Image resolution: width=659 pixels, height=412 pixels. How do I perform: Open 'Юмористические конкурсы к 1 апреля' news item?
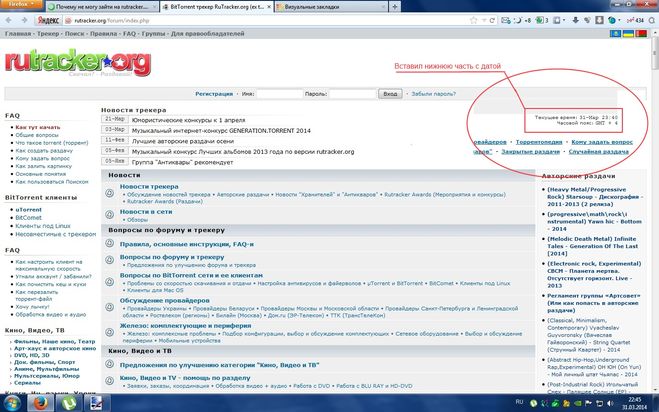click(x=188, y=120)
